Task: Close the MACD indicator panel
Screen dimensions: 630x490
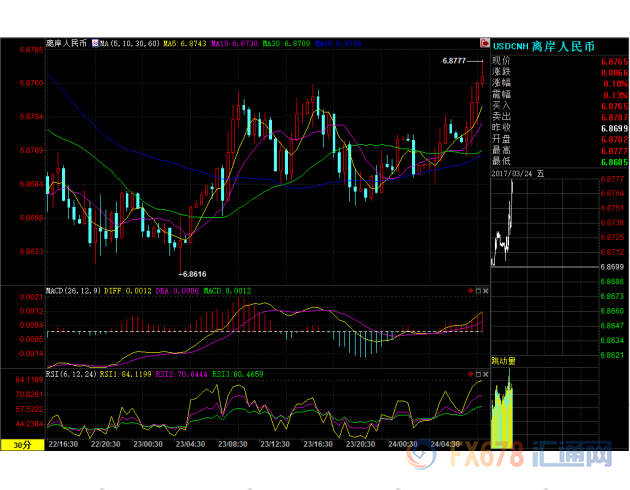Action: (485, 291)
